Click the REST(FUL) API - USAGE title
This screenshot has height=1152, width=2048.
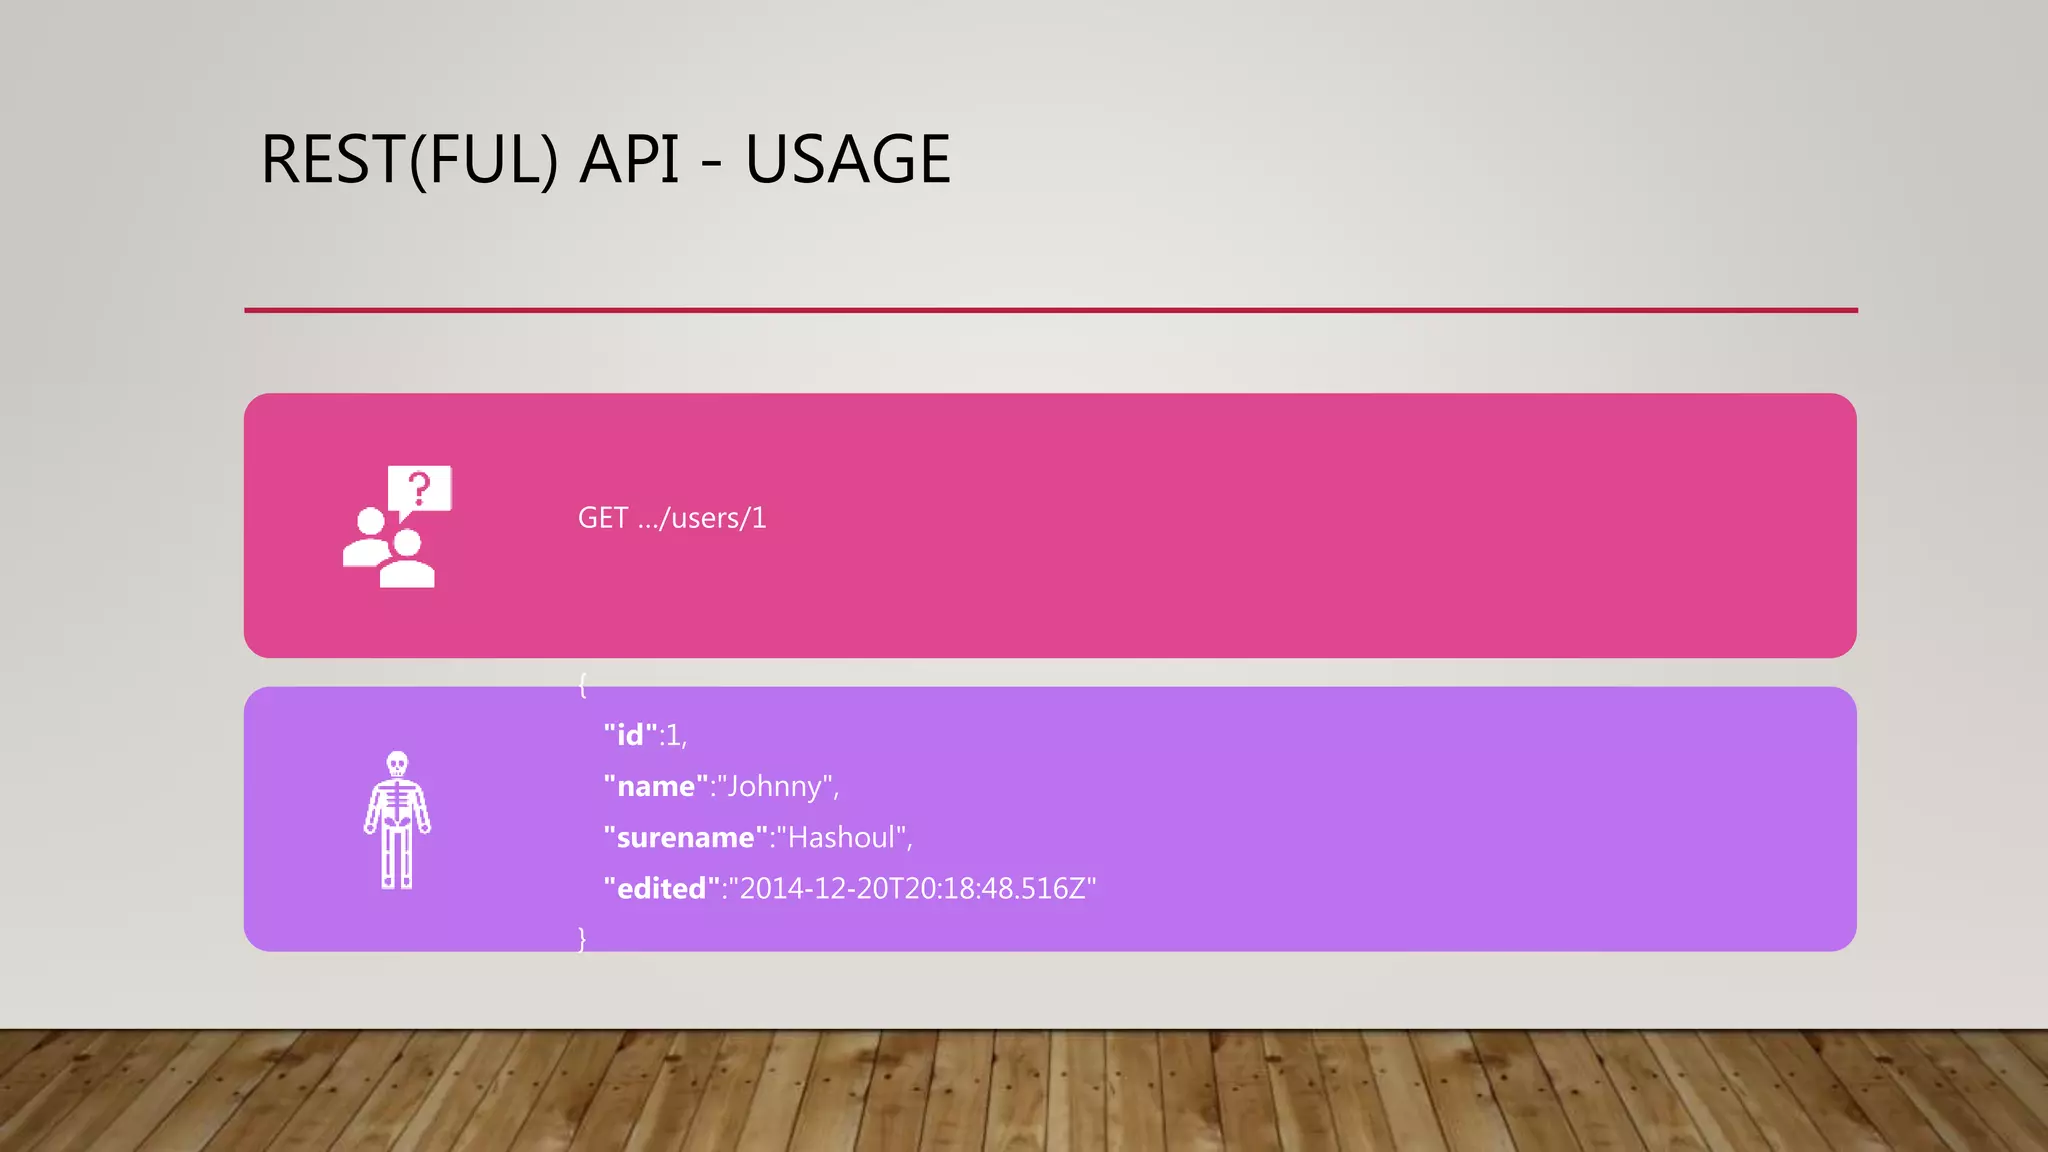pos(605,159)
